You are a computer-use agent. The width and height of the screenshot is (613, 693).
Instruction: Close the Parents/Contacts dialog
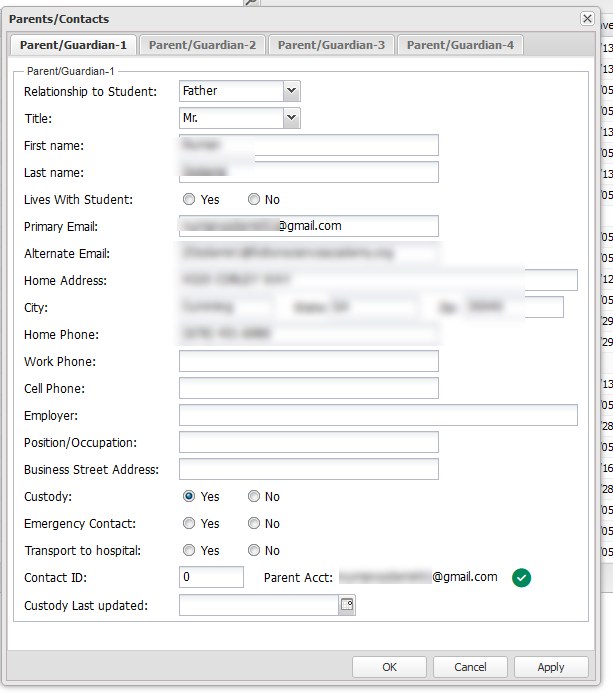tap(587, 18)
